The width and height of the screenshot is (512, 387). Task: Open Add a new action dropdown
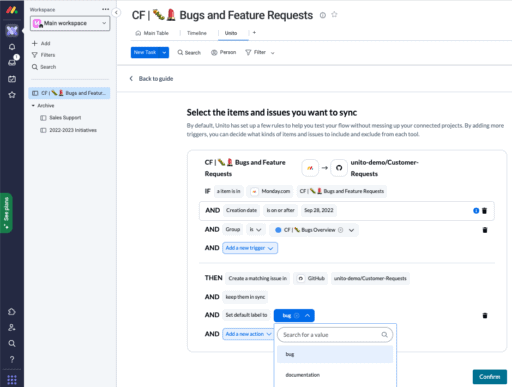248,334
